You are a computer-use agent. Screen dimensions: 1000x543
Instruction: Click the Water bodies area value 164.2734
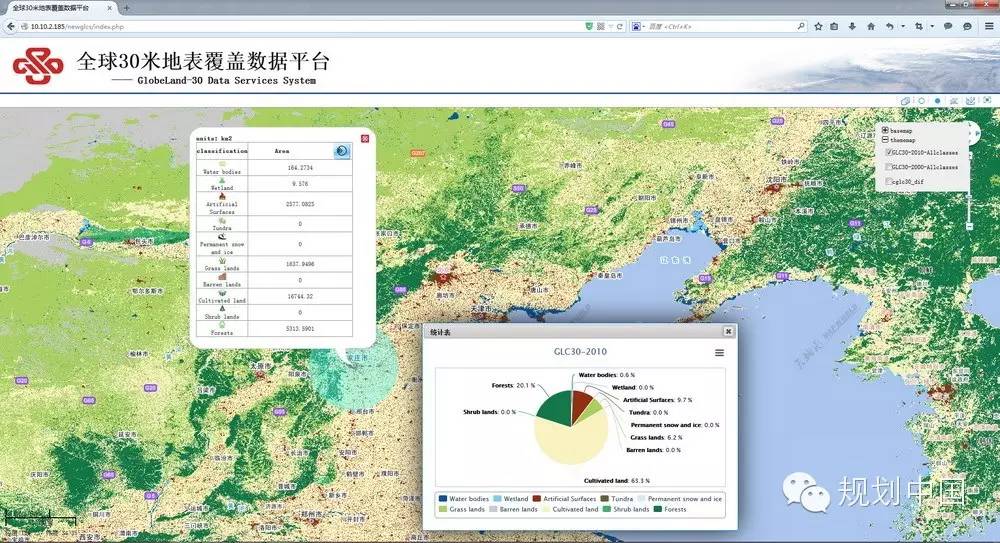point(300,168)
